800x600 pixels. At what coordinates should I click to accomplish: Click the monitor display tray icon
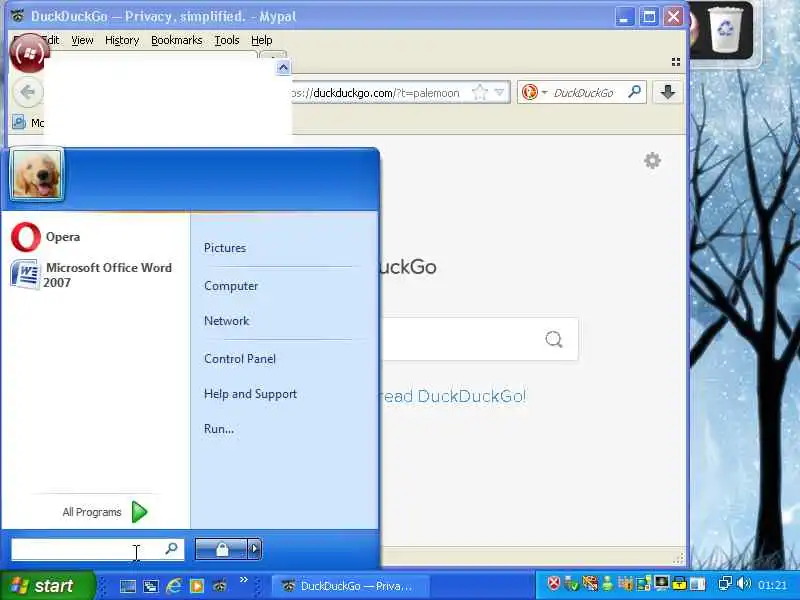pos(662,583)
